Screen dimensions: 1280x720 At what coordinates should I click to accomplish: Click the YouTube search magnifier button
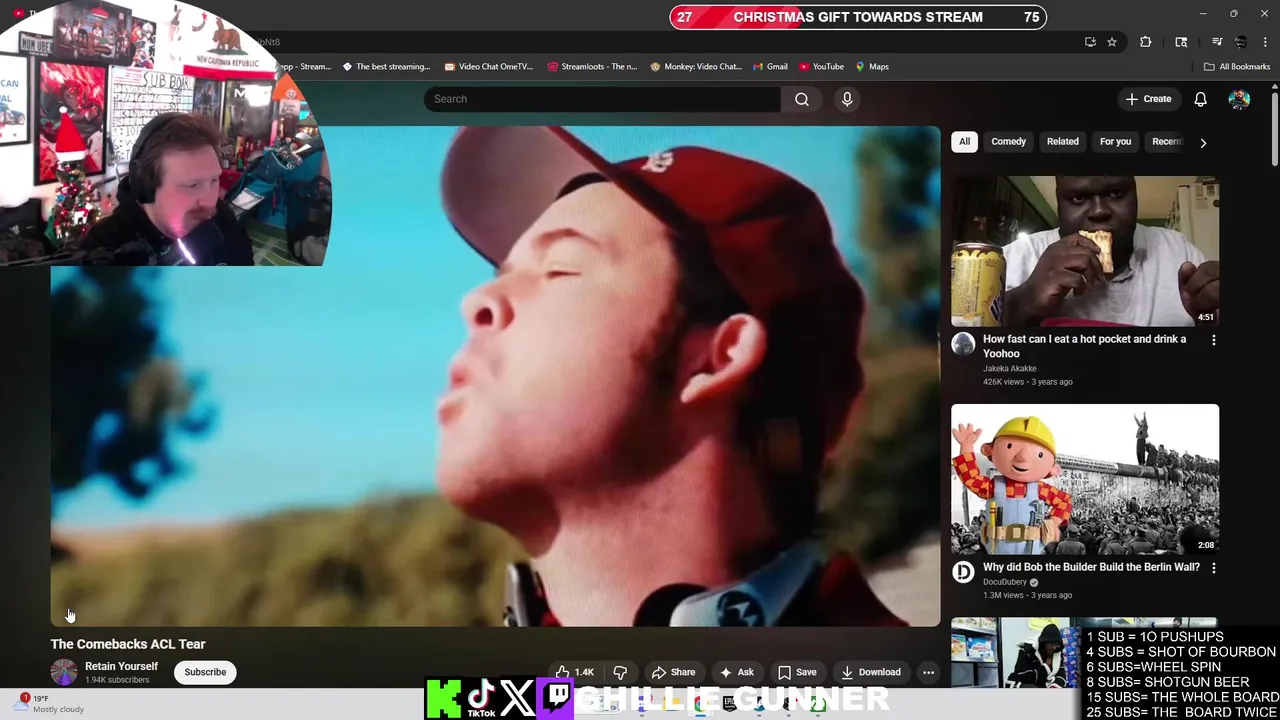(x=802, y=99)
